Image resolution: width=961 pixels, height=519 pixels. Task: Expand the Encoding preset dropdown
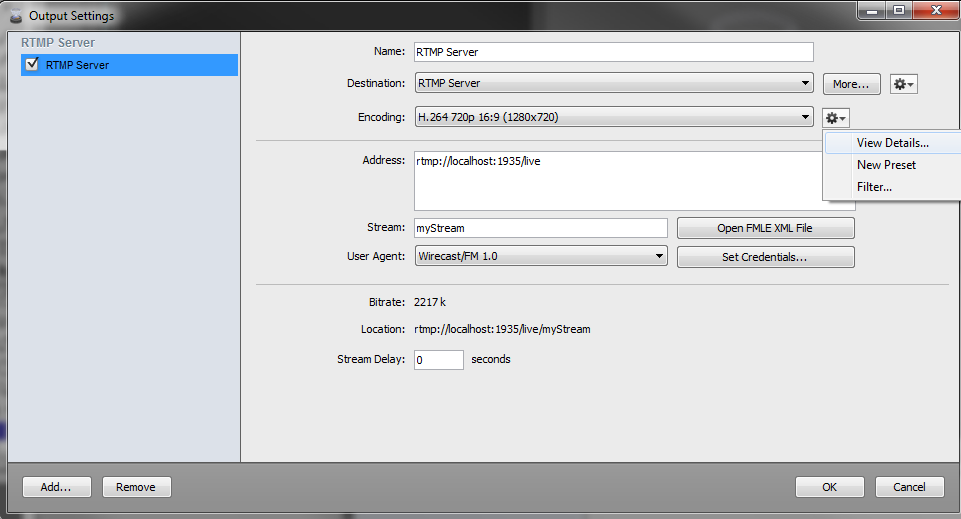[614, 116]
